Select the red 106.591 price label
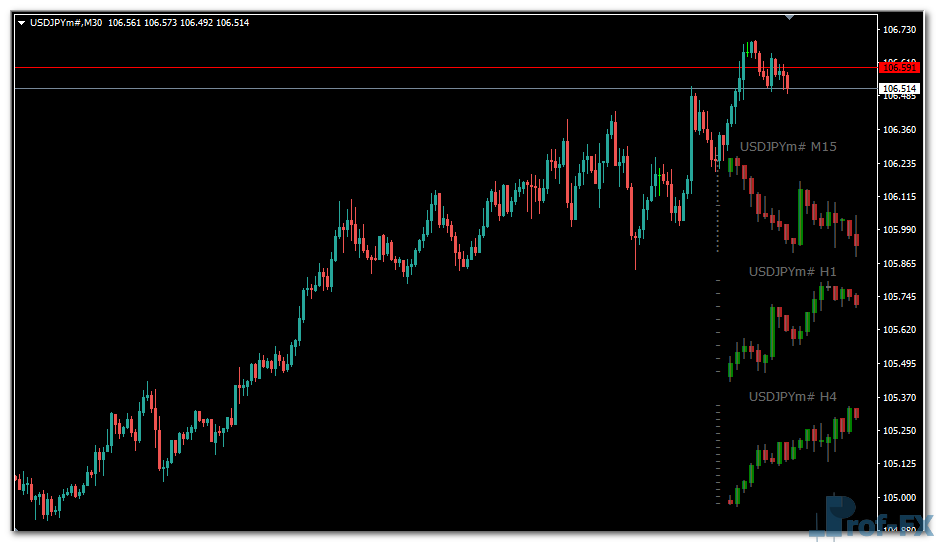Image resolution: width=936 pixels, height=542 pixels. 897,67
